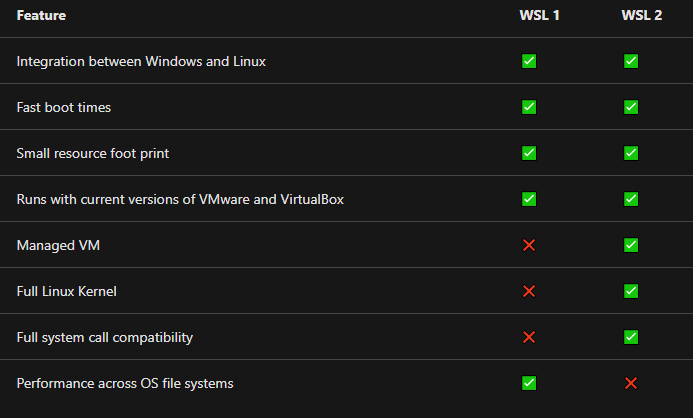
Task: Click WSL 2 red X for file system performance
Action: pos(631,383)
